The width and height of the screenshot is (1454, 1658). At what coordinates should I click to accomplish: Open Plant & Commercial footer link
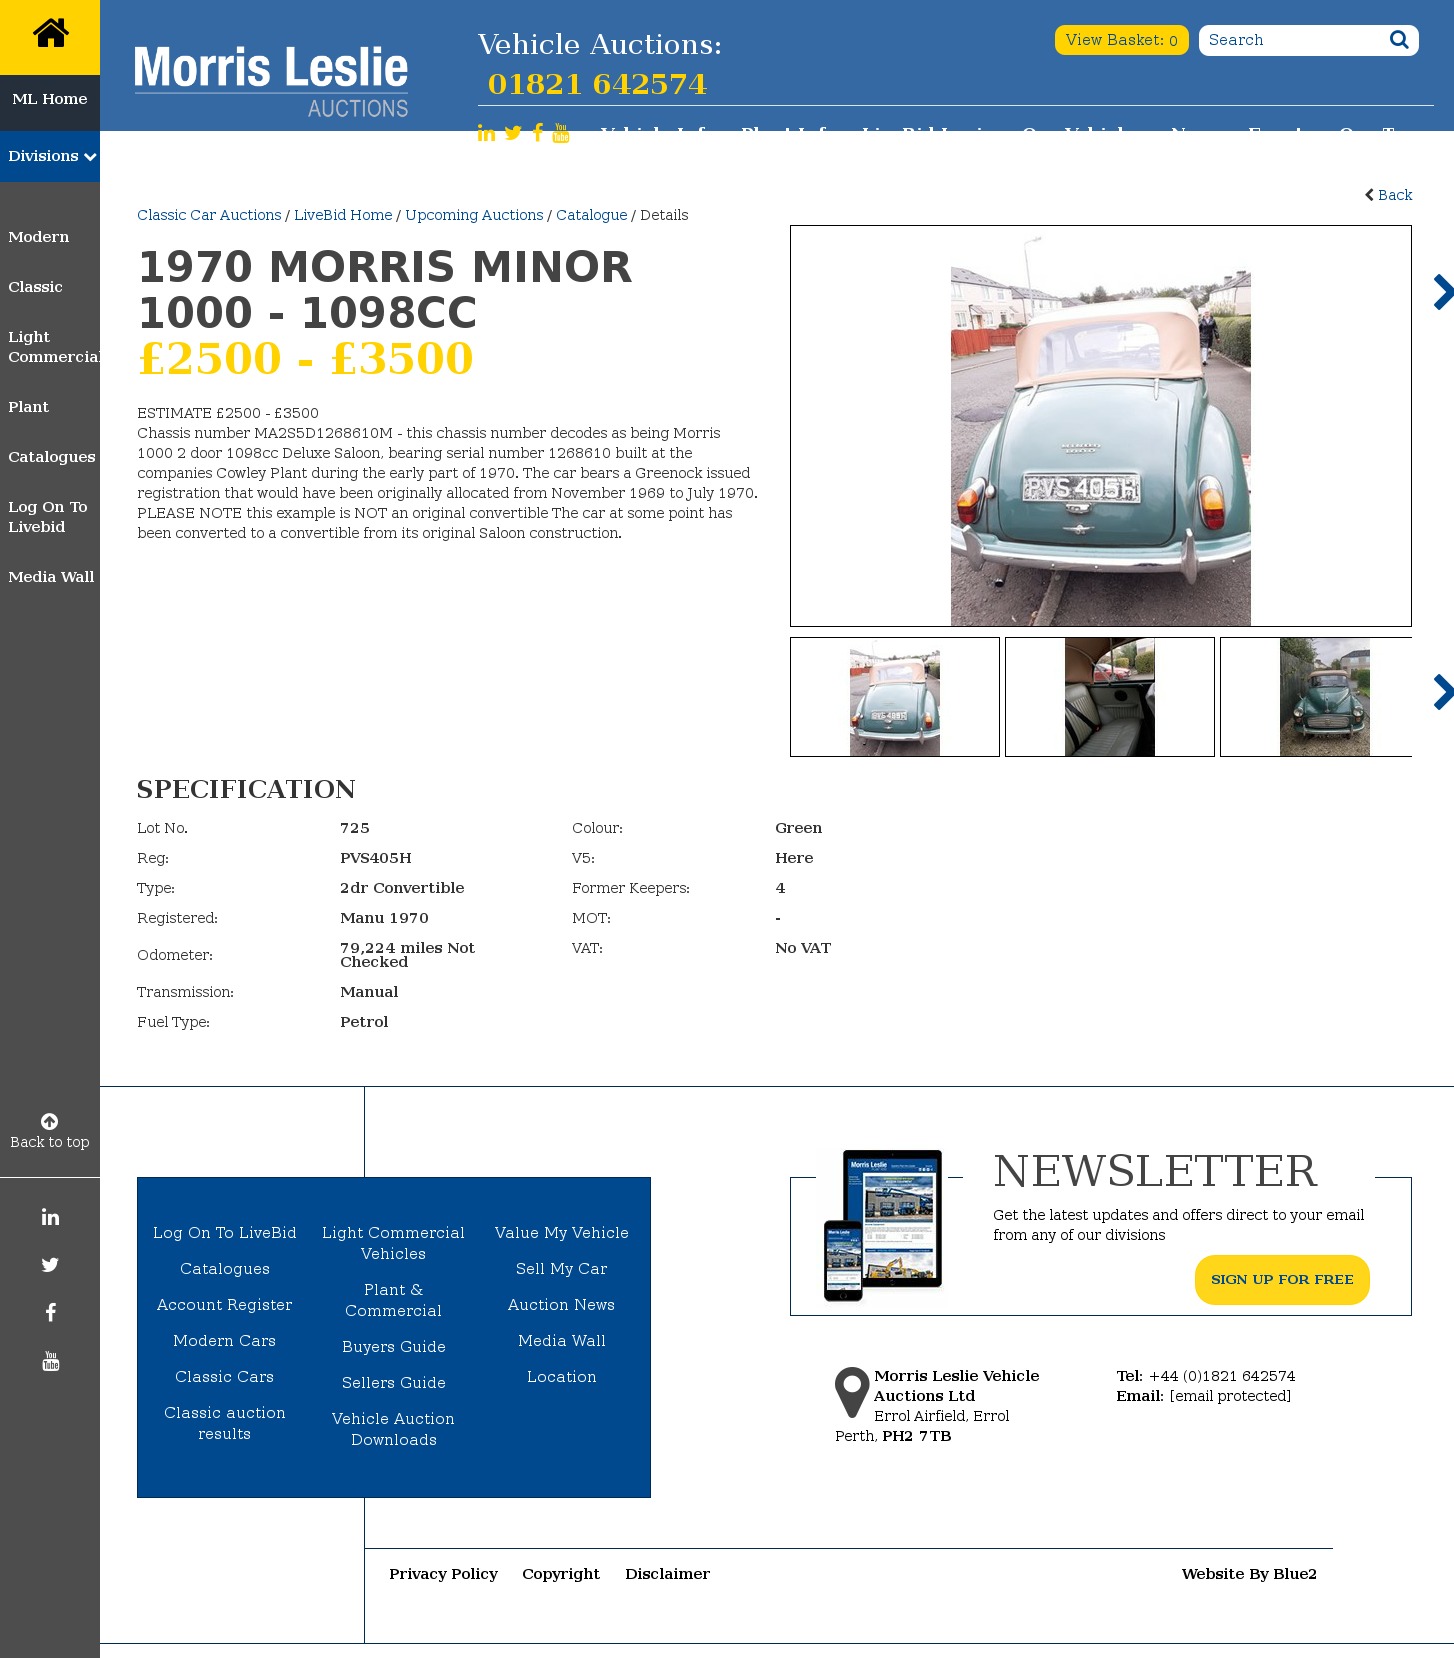point(394,1300)
